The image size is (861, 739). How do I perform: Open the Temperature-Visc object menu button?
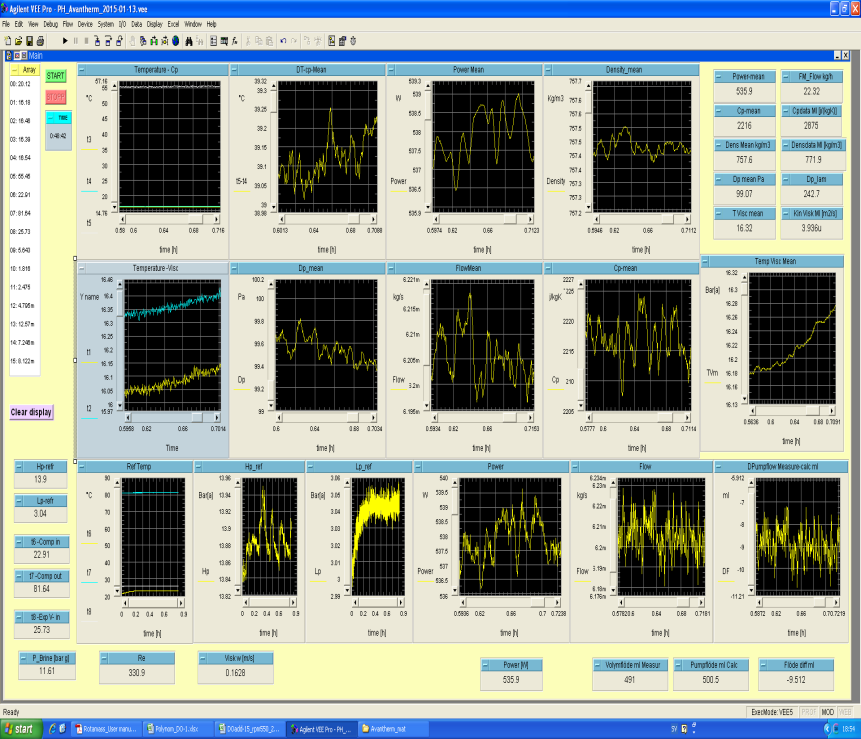click(82, 268)
